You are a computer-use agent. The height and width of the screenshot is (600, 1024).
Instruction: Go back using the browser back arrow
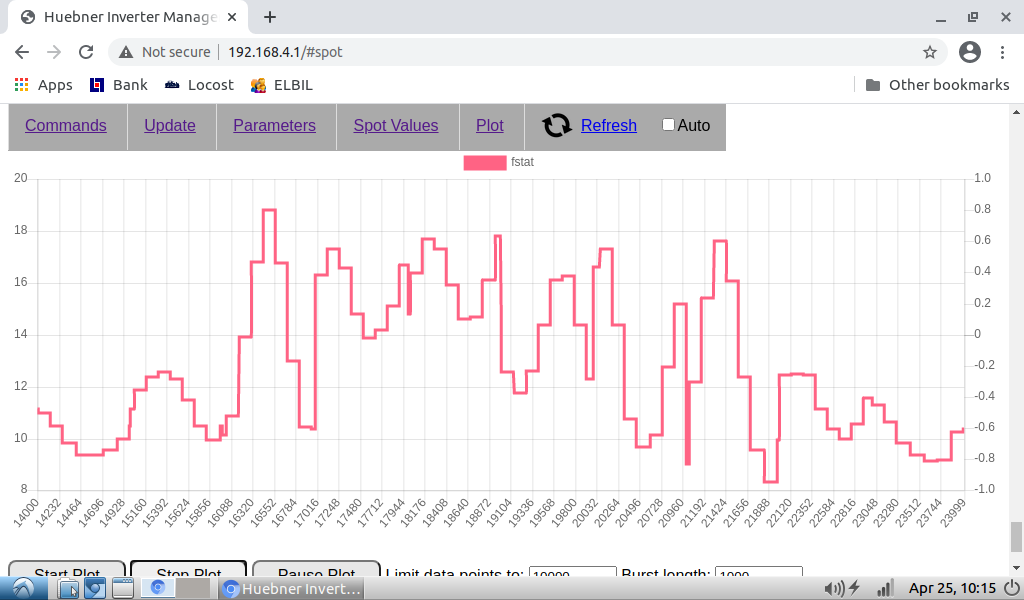[22, 52]
